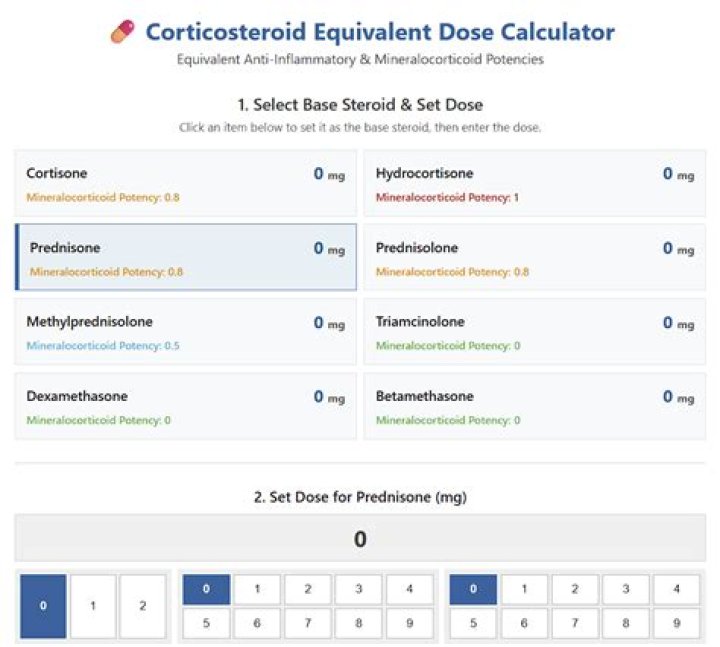The height and width of the screenshot is (647, 720).
Task: Choose 8 in the ones digit group
Action: coord(625,623)
